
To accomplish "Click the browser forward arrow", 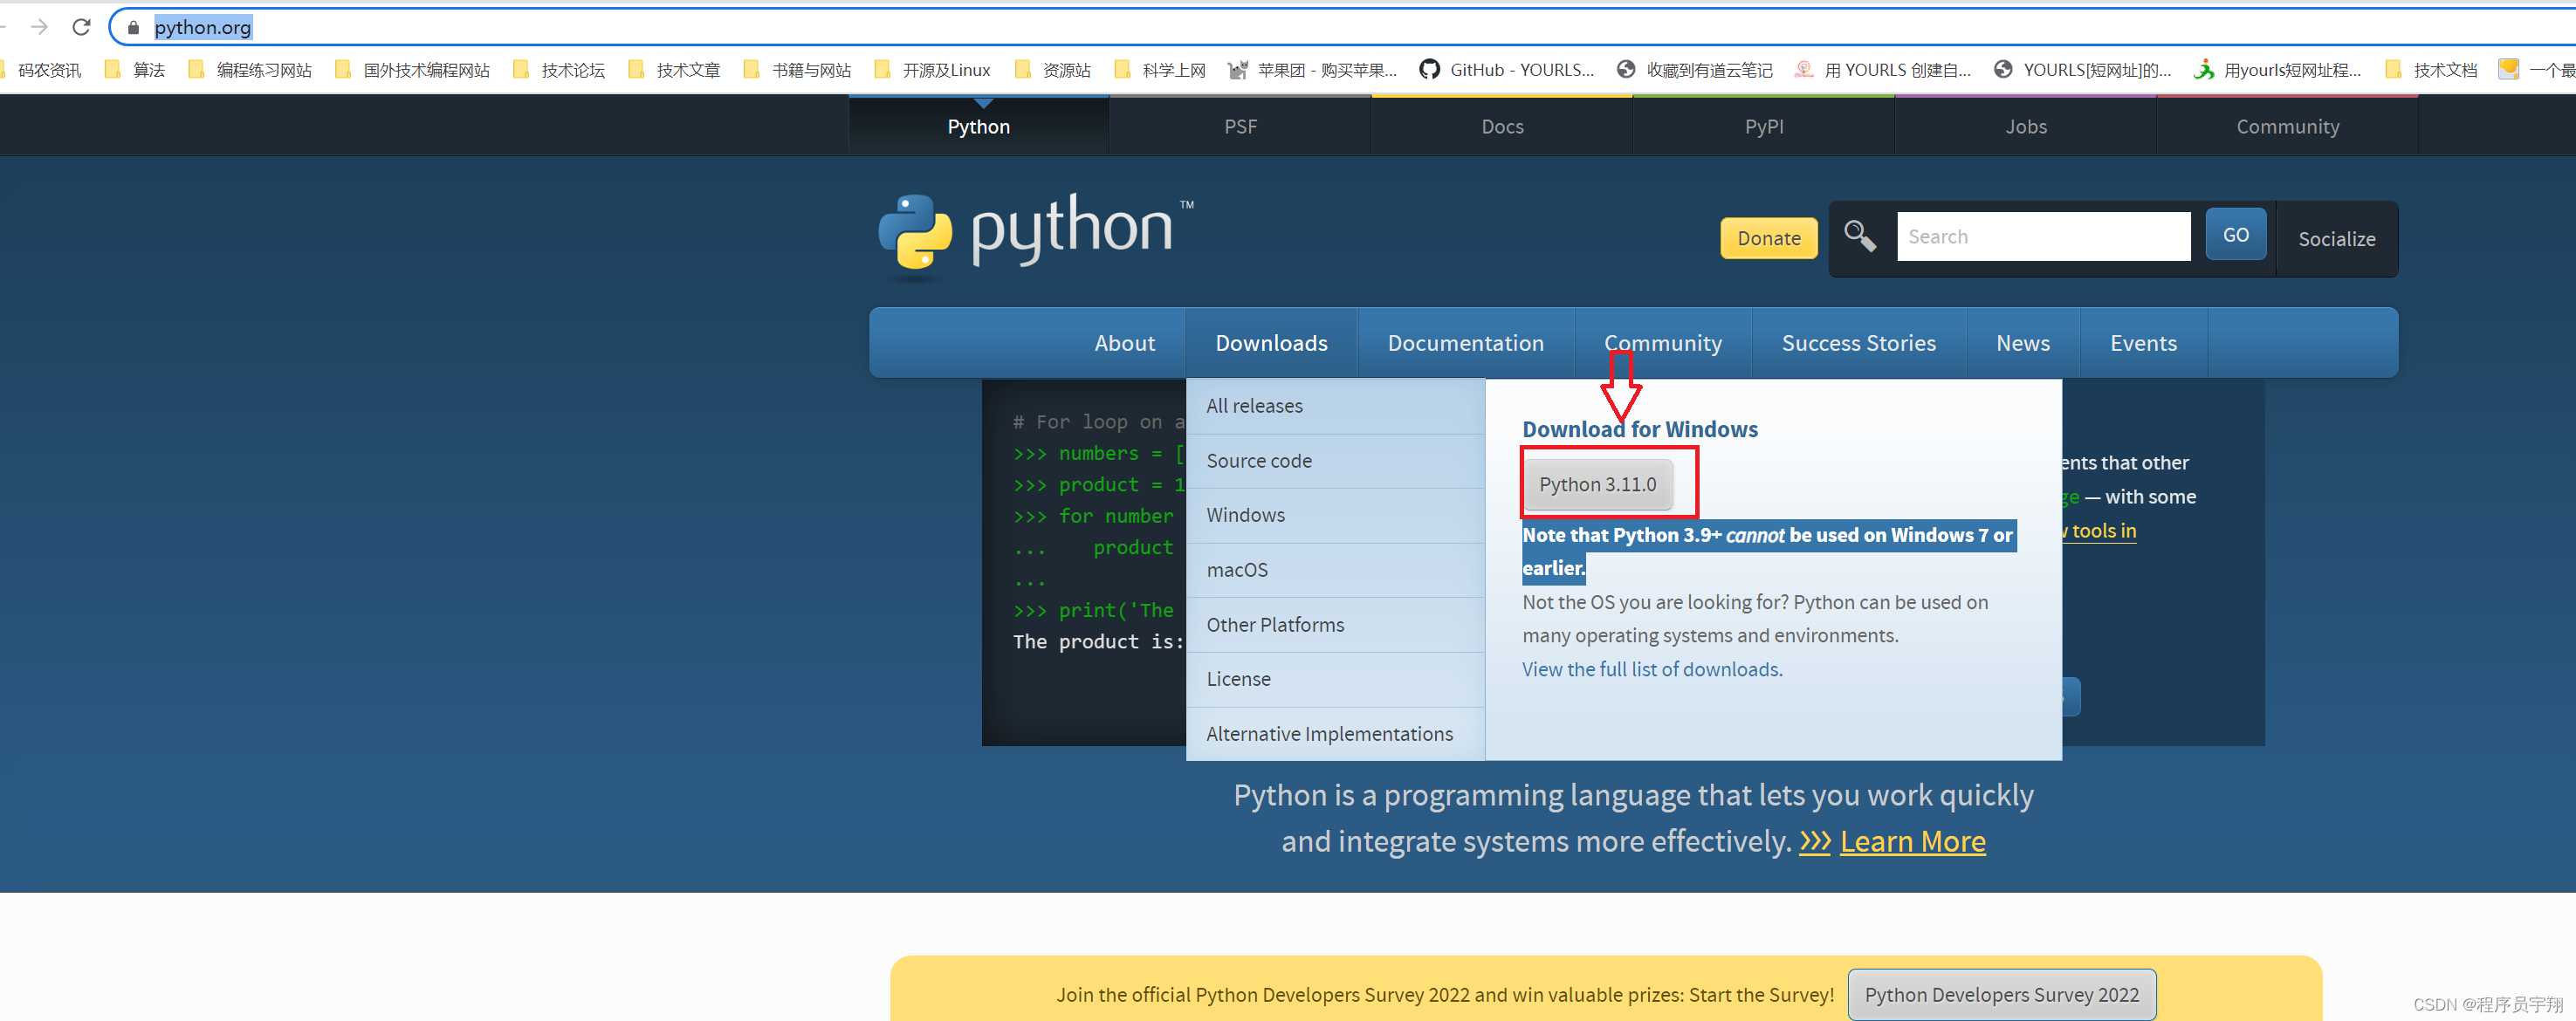I will coord(39,27).
